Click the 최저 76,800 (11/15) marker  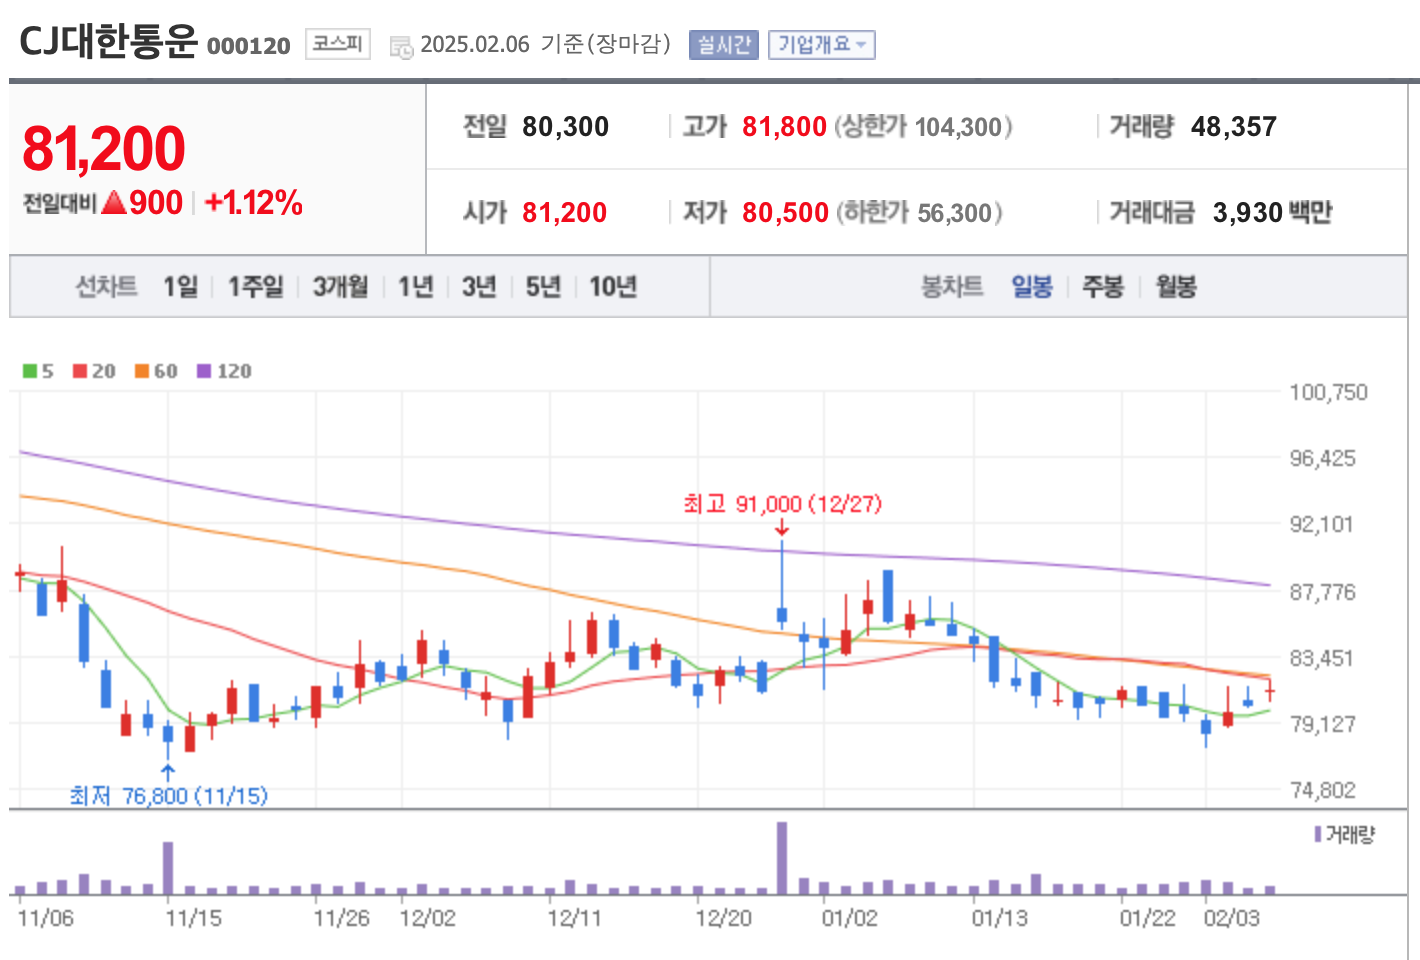[168, 796]
